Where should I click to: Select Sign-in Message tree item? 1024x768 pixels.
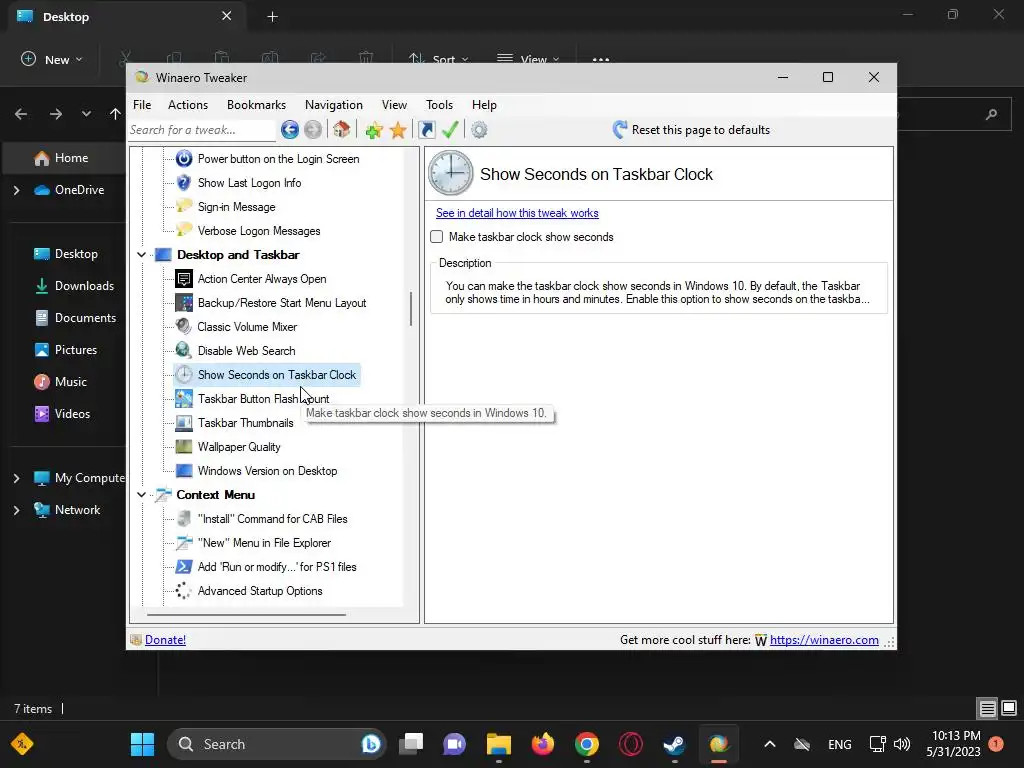236,207
